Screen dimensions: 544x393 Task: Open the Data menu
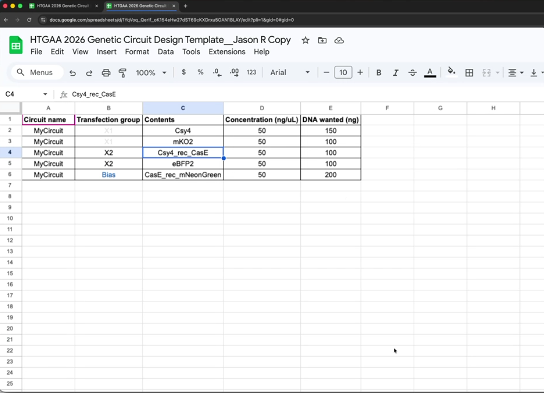165,52
